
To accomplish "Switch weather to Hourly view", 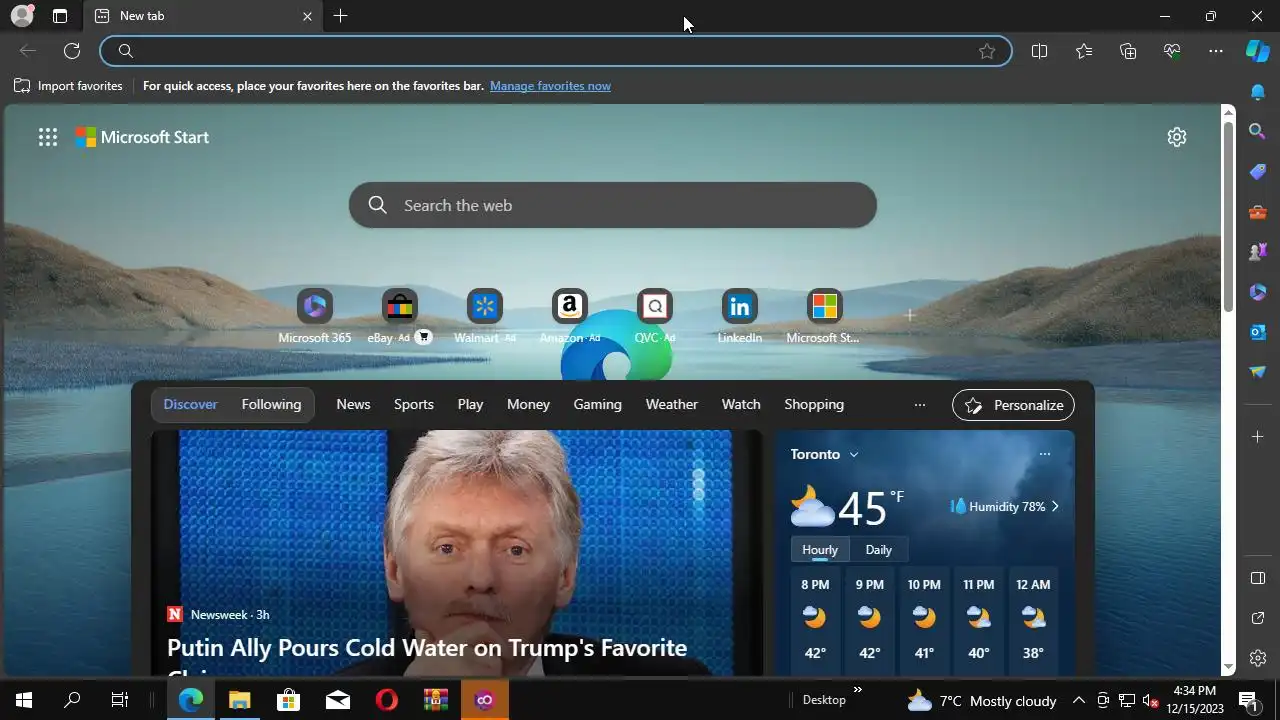I will coord(820,550).
